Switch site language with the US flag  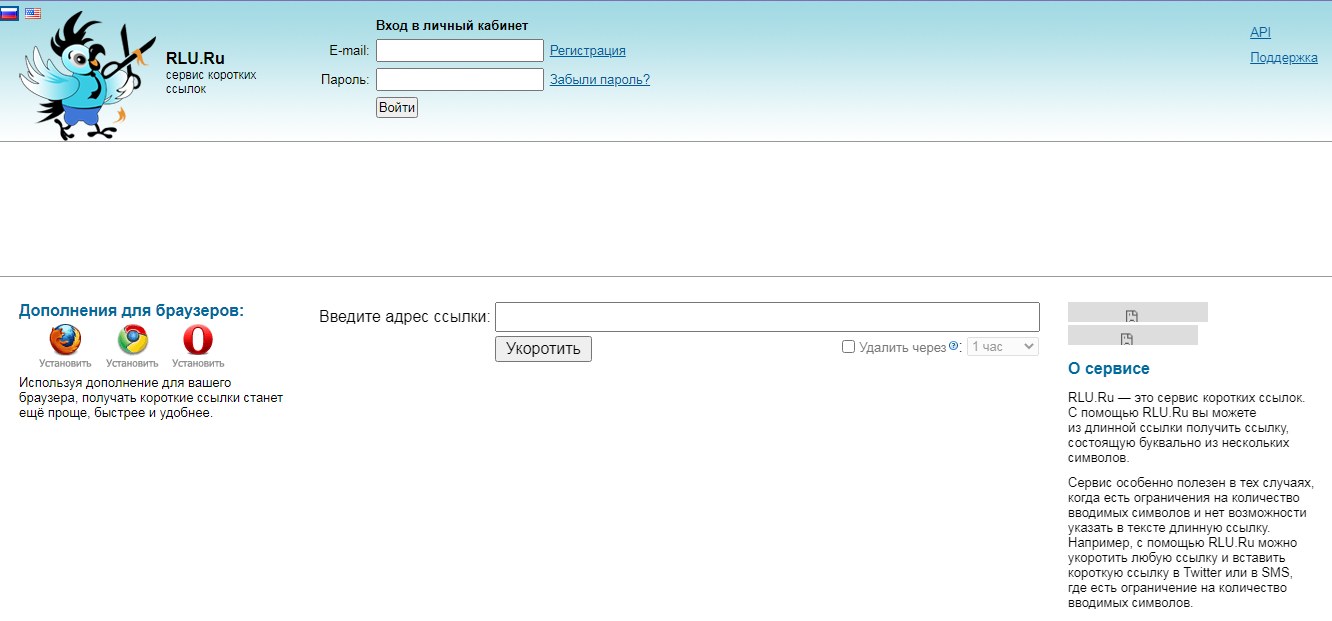(33, 14)
